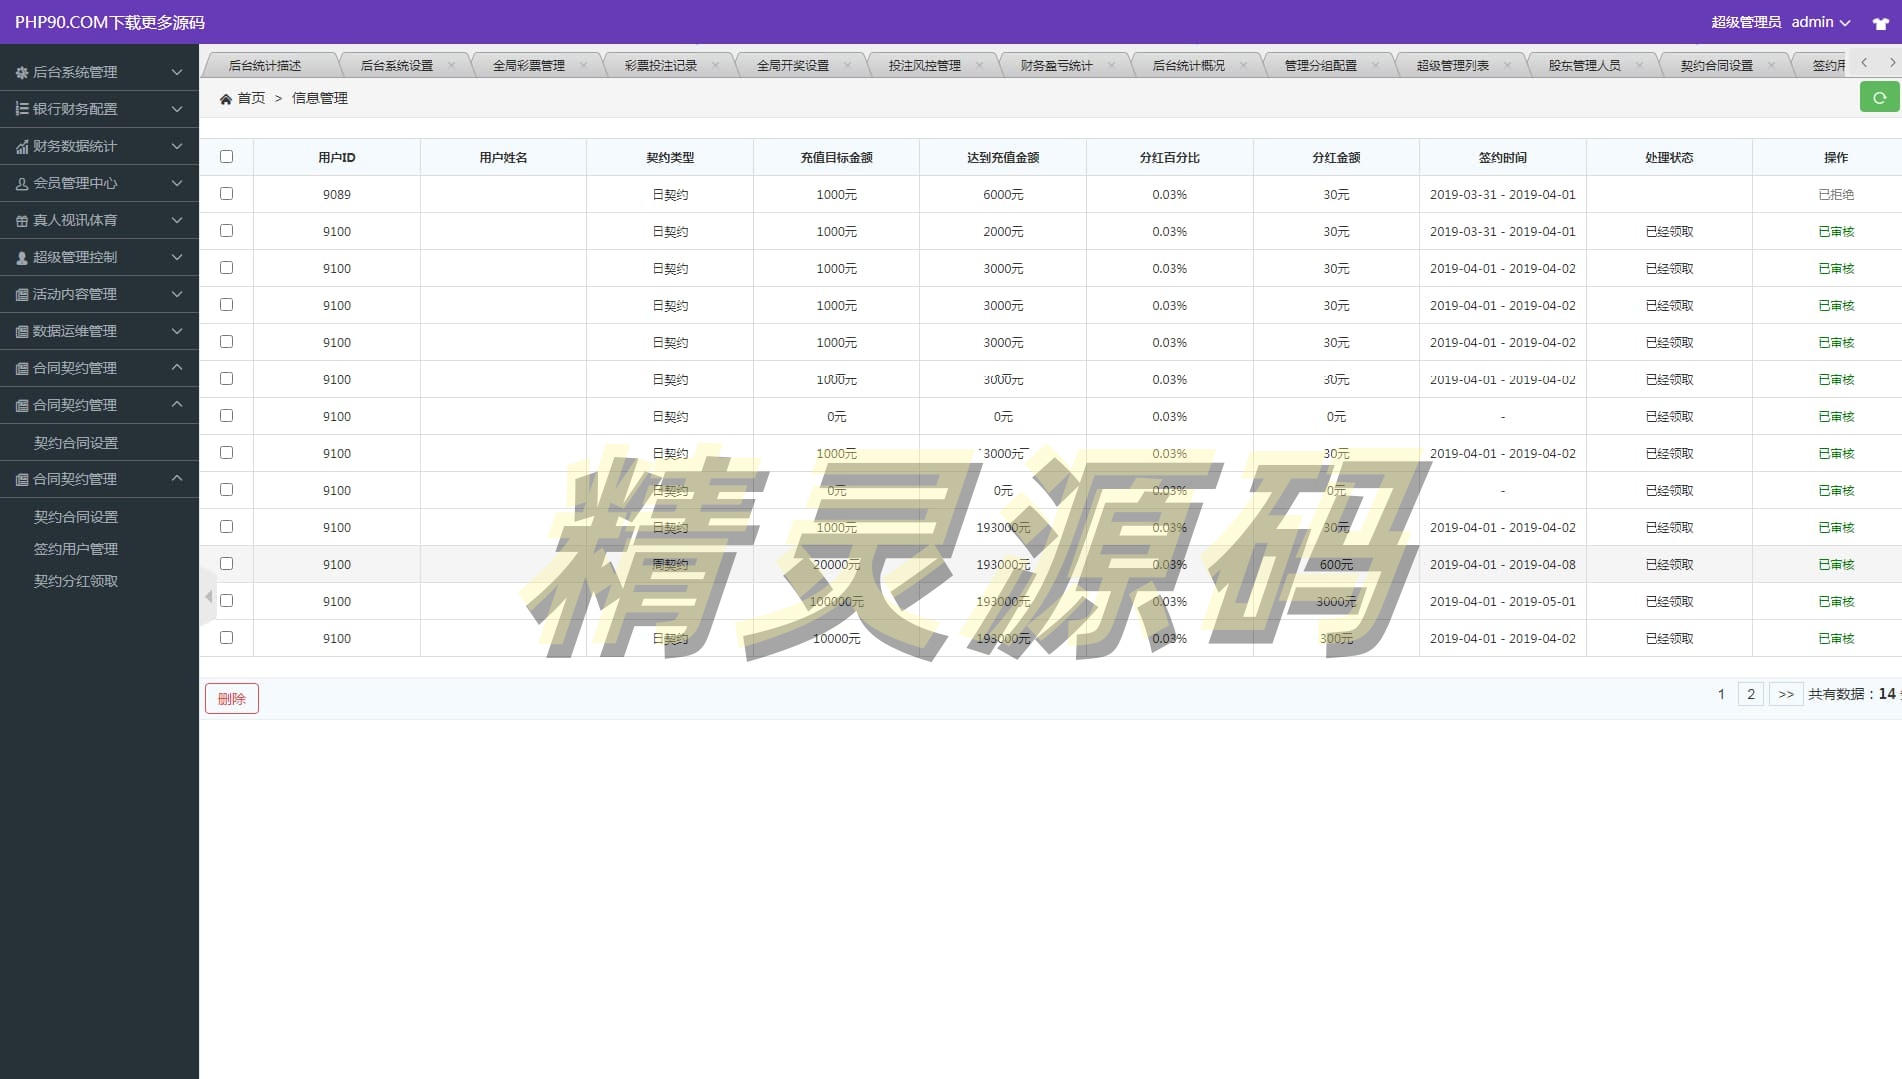Close the 财务盈亏统计 tab
The width and height of the screenshot is (1902, 1079).
1111,65
